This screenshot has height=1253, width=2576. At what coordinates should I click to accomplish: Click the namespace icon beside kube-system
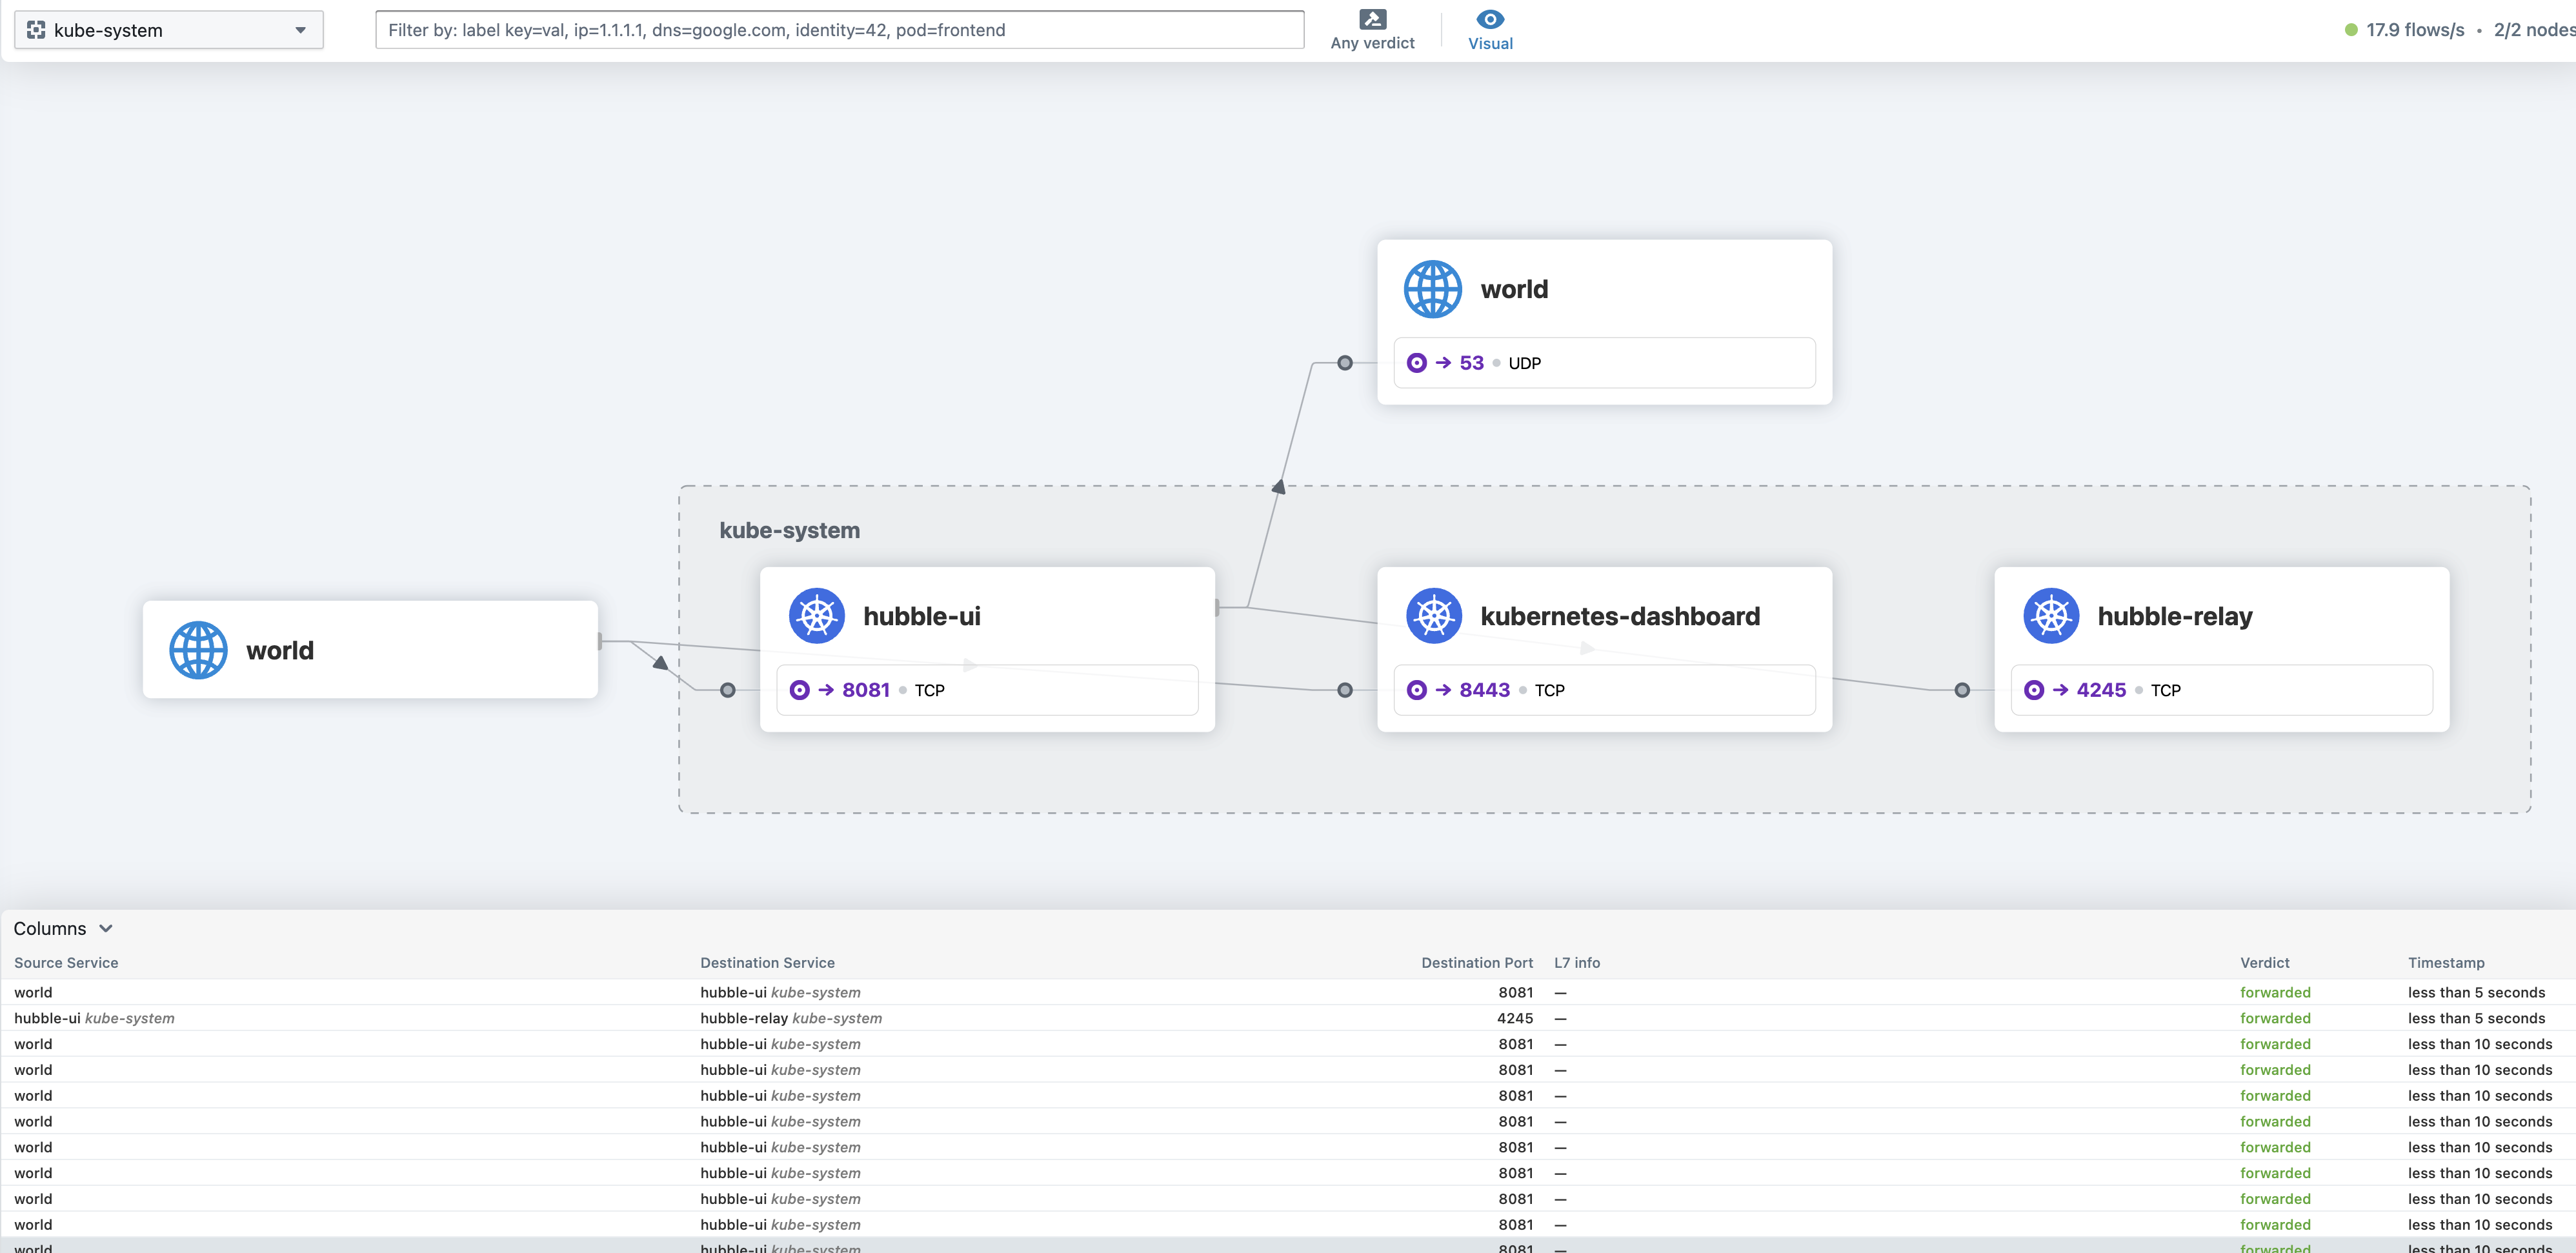coord(36,30)
